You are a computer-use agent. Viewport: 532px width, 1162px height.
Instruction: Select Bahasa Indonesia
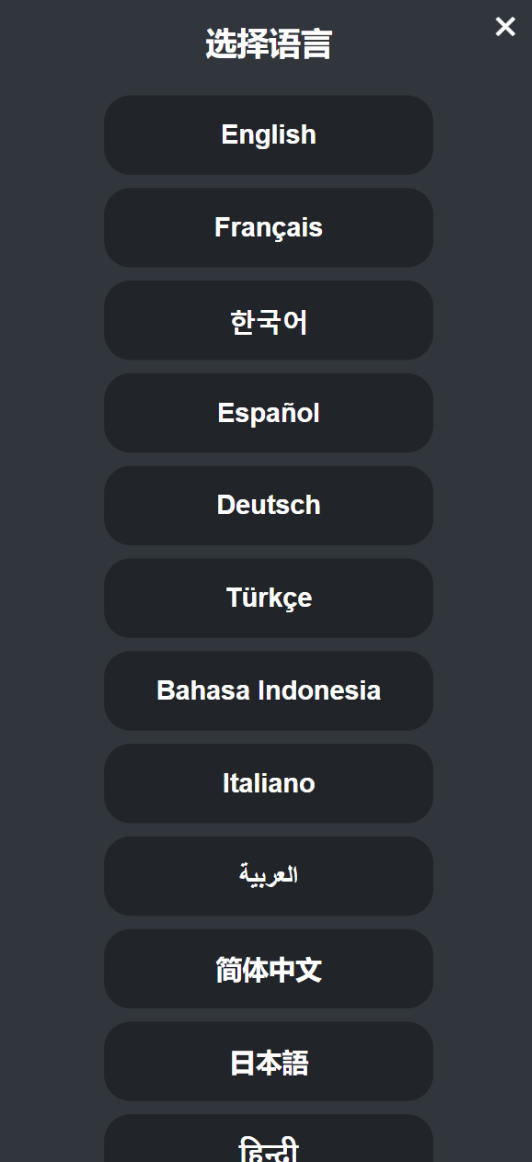(268, 691)
